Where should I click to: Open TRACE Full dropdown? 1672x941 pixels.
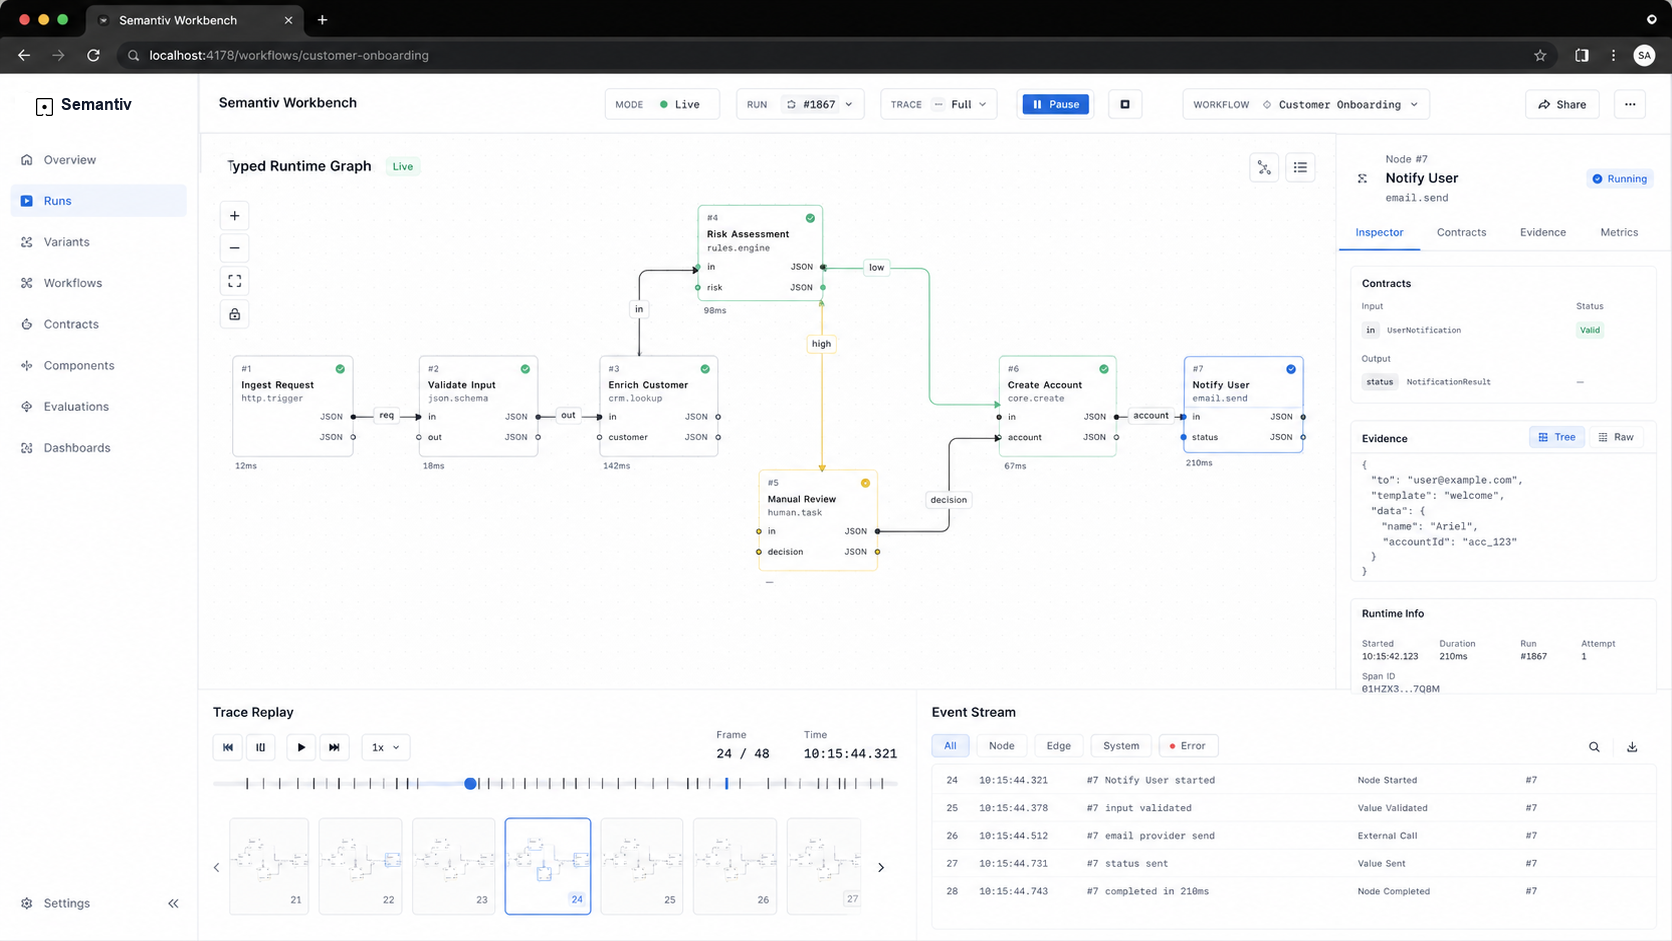tap(938, 104)
